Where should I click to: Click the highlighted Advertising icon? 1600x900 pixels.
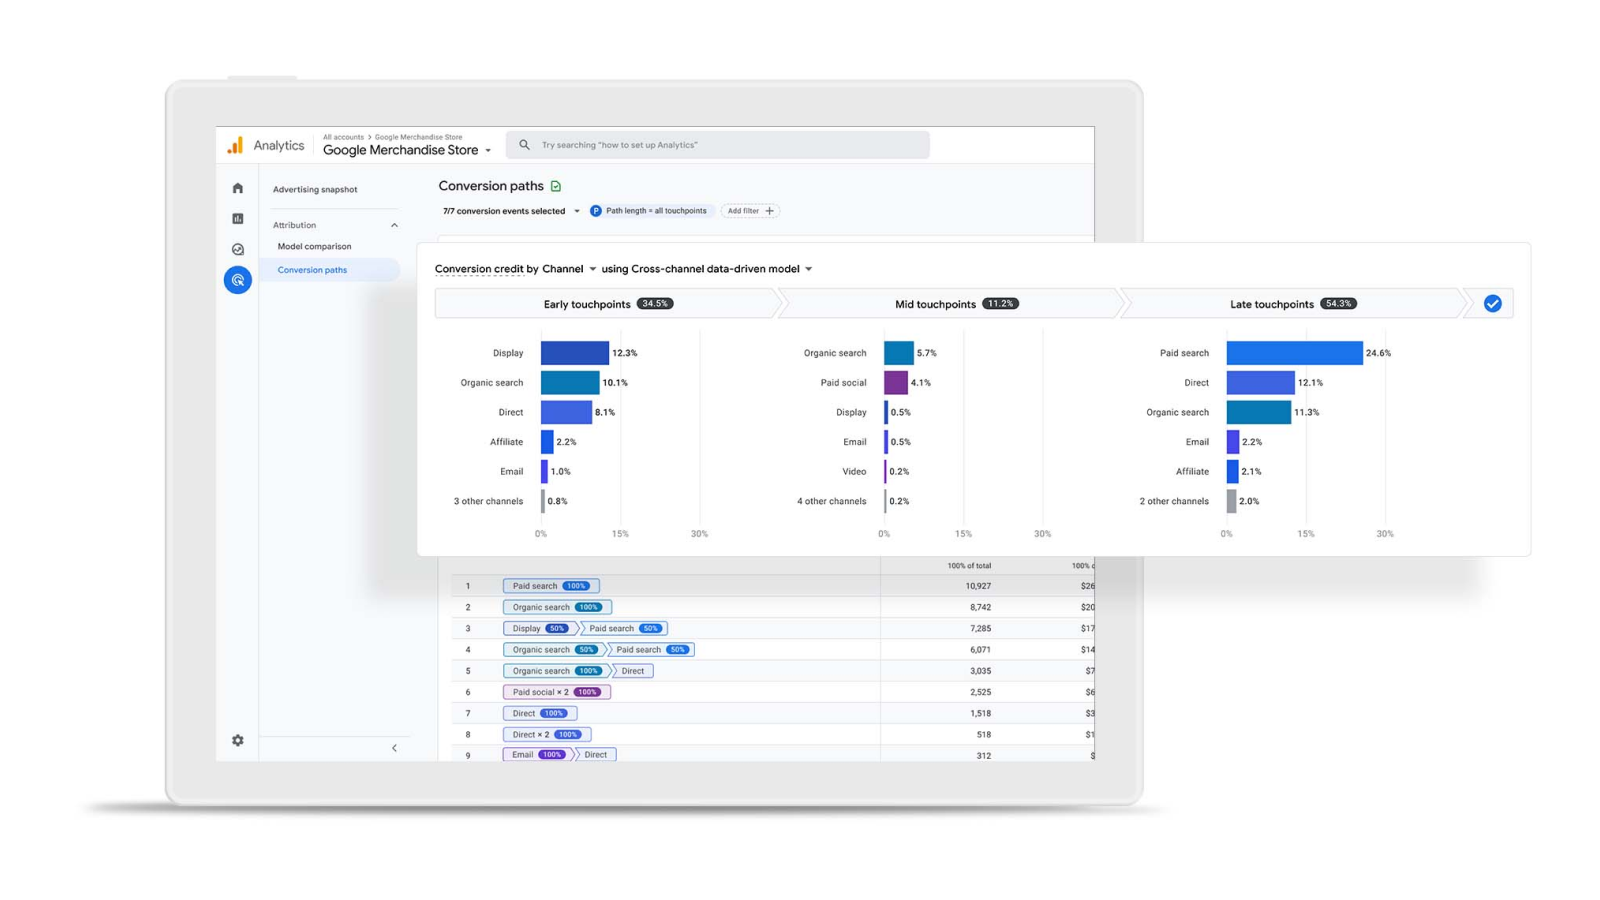237,281
